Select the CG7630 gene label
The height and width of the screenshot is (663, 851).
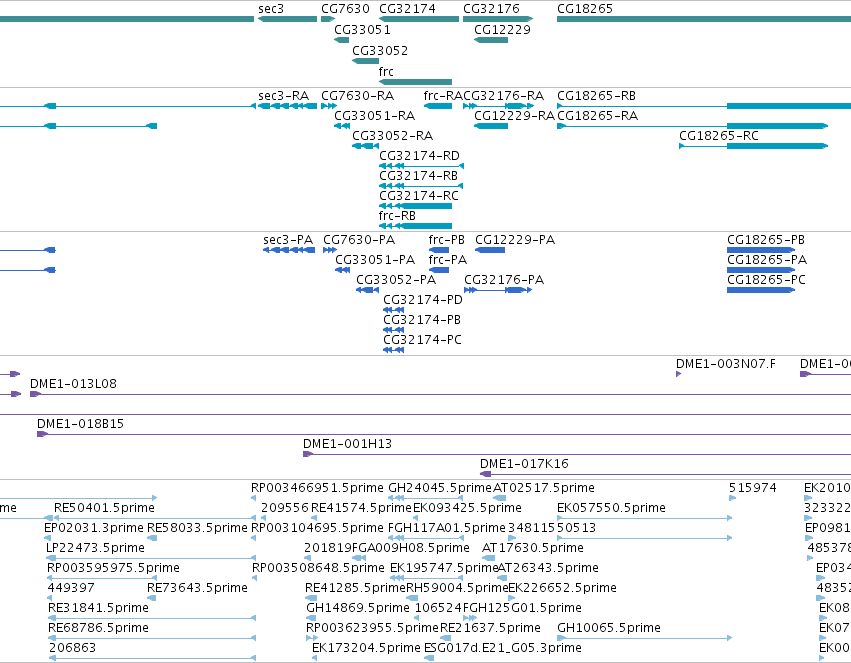point(345,9)
